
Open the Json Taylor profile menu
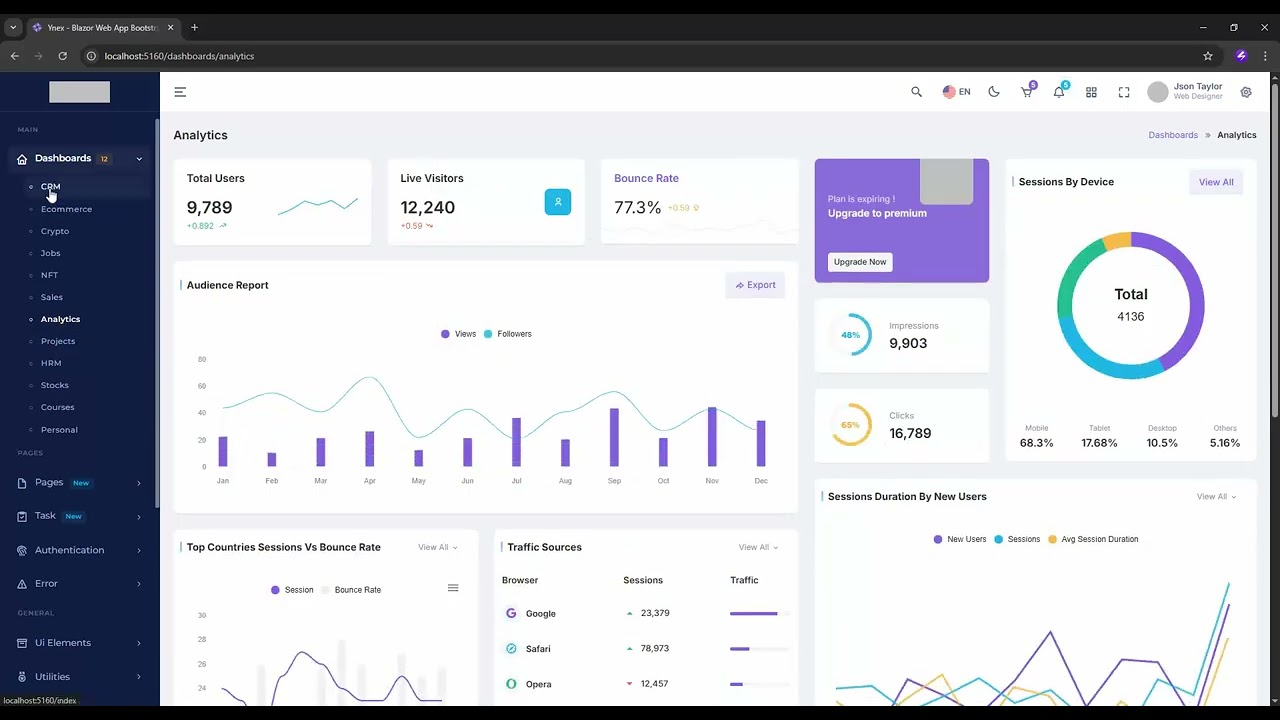click(x=1185, y=92)
